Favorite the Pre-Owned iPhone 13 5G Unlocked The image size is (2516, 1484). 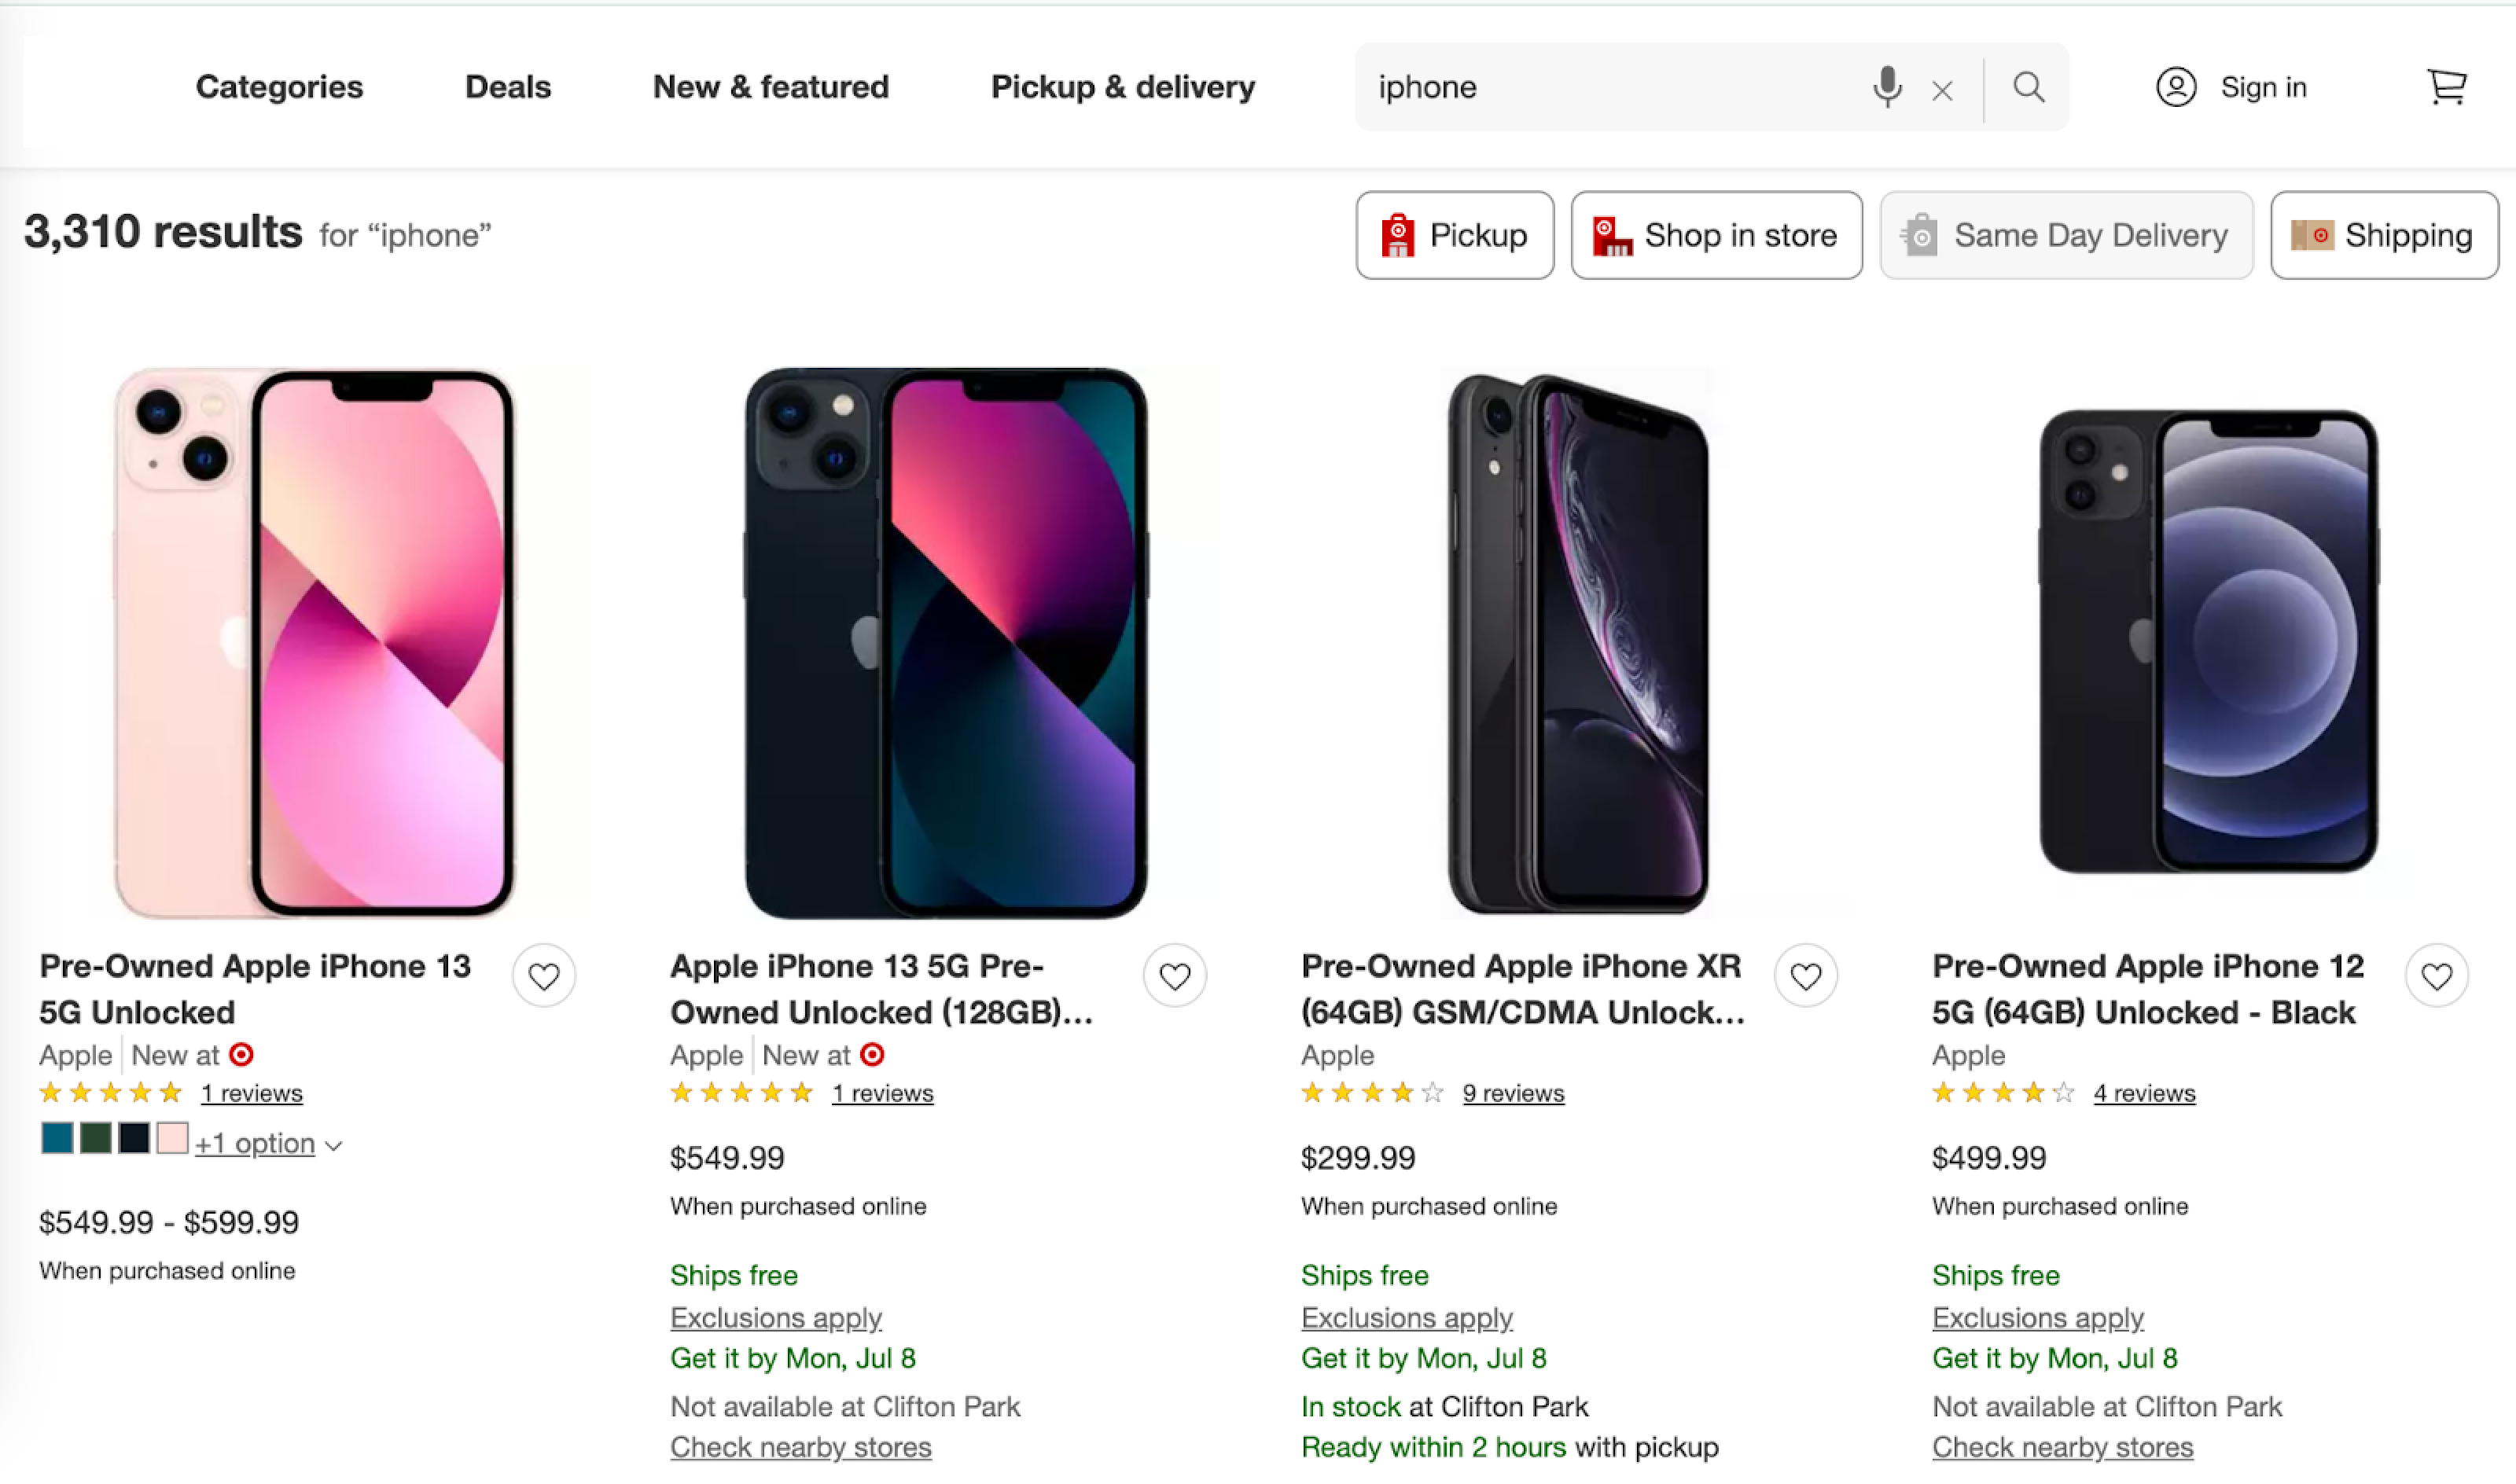pos(544,976)
